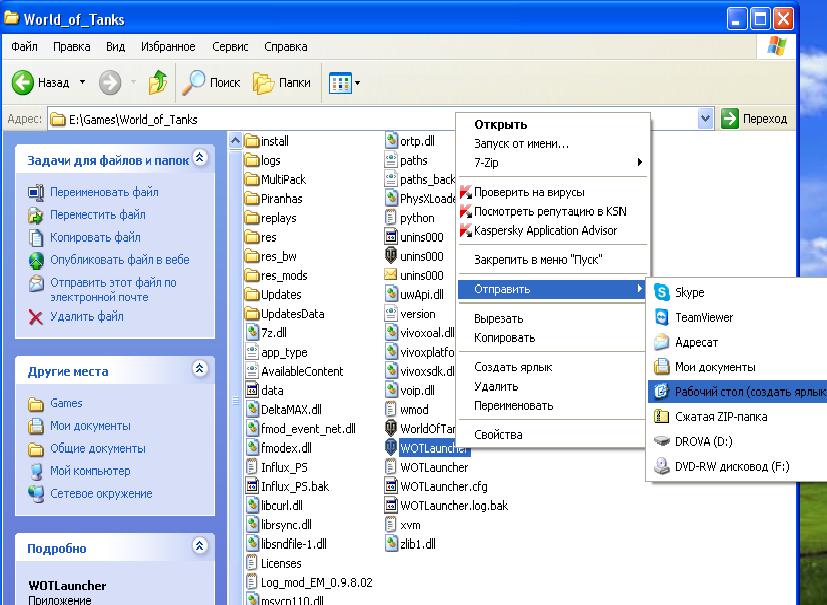Expand the address bar dropdown arrow
The image size is (827, 605).
click(705, 119)
